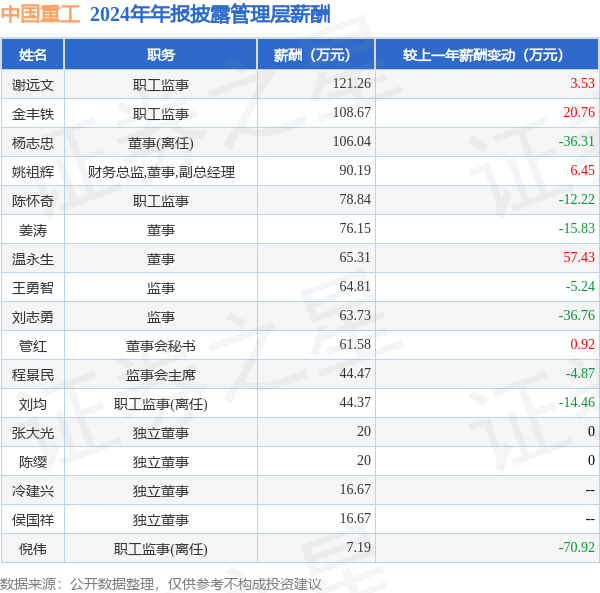
Task: Click change value 0.92
Action: 582,345
